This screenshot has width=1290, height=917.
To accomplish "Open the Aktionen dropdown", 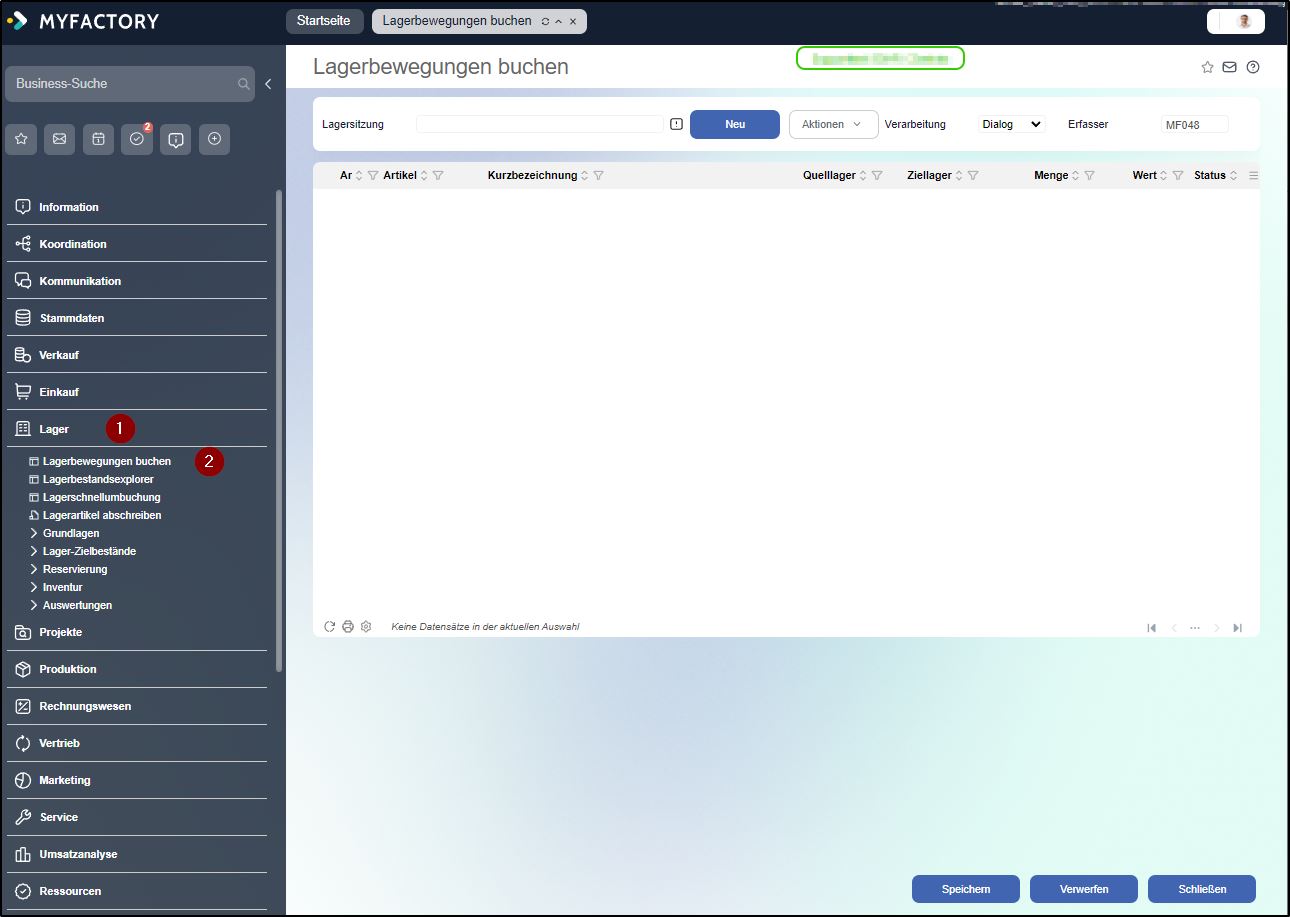I will 833,124.
